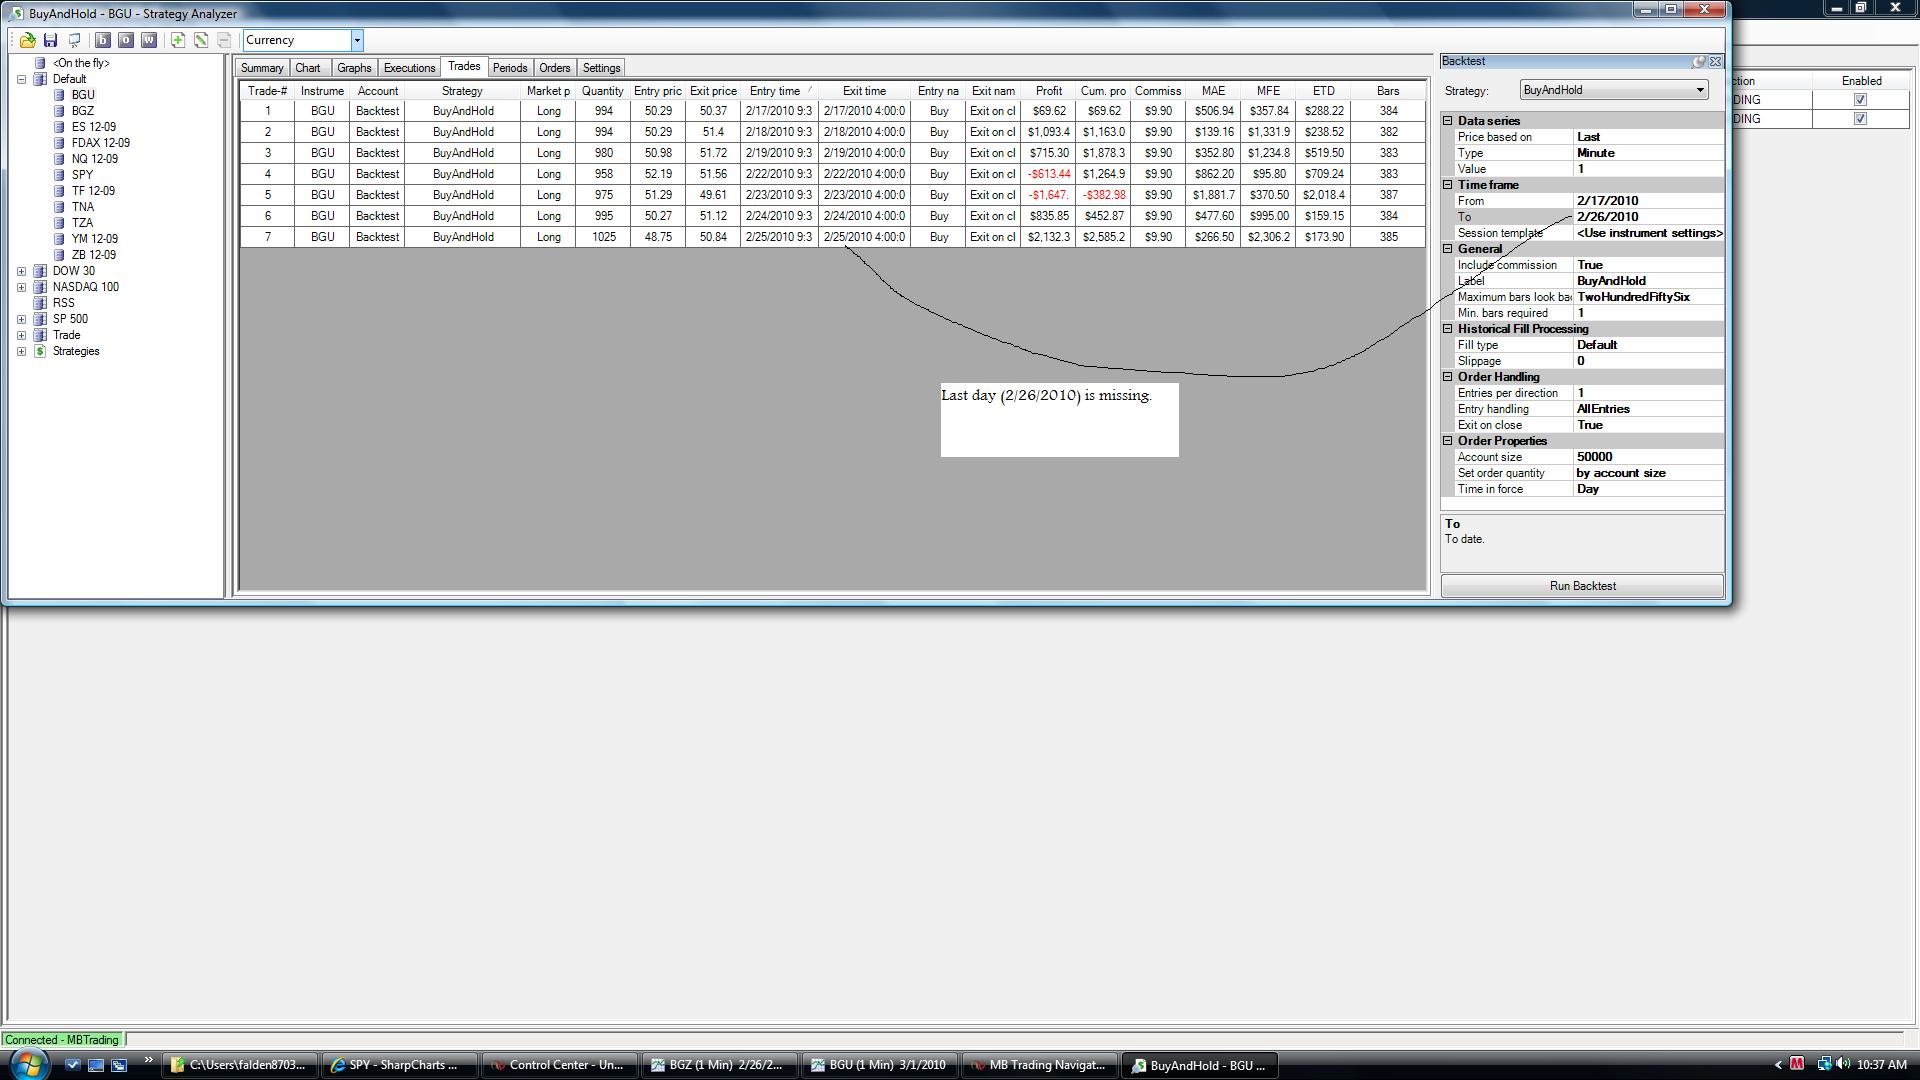The image size is (1920, 1080).
Task: Toggle the second Enabled checkbox
Action: tap(1860, 119)
